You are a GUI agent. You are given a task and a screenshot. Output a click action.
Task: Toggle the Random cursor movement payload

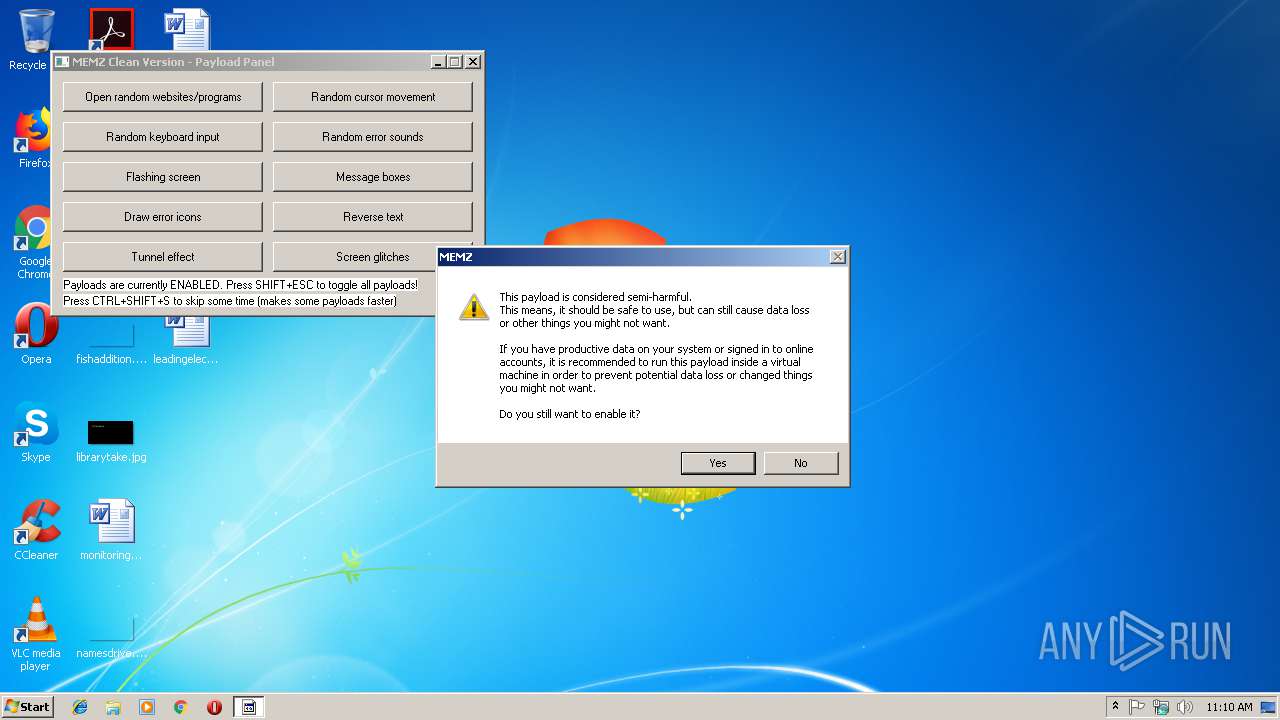pos(373,97)
